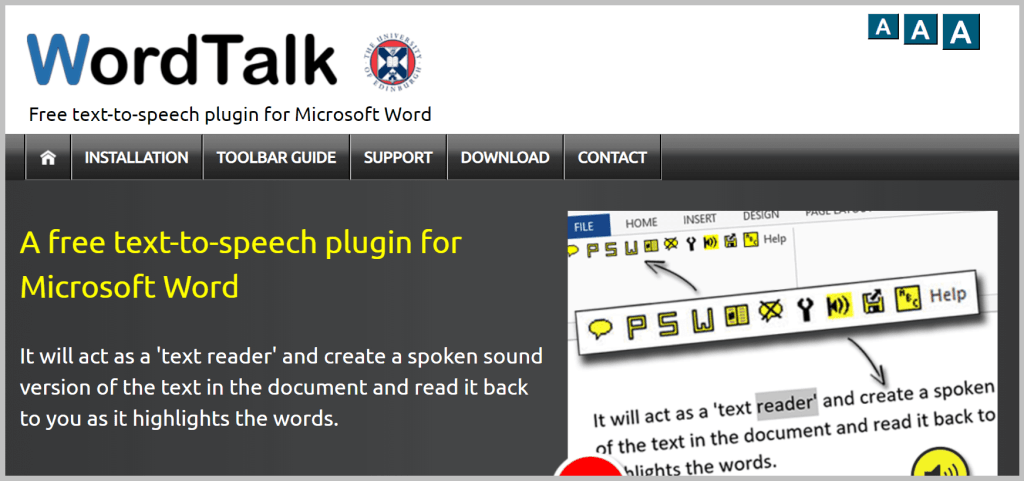Click the small Help label in the ribbon illustration
The width and height of the screenshot is (1024, 481).
tap(775, 238)
